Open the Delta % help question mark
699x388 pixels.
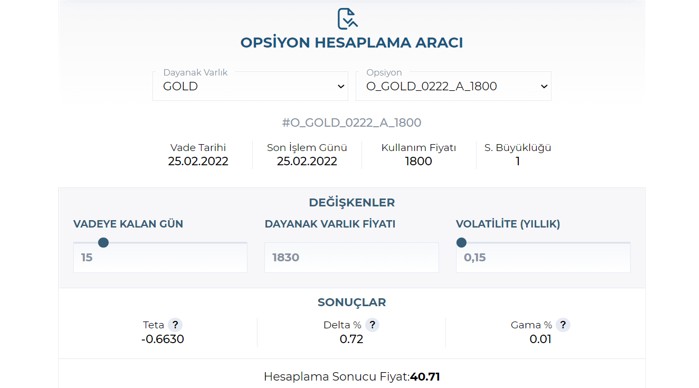372,325
